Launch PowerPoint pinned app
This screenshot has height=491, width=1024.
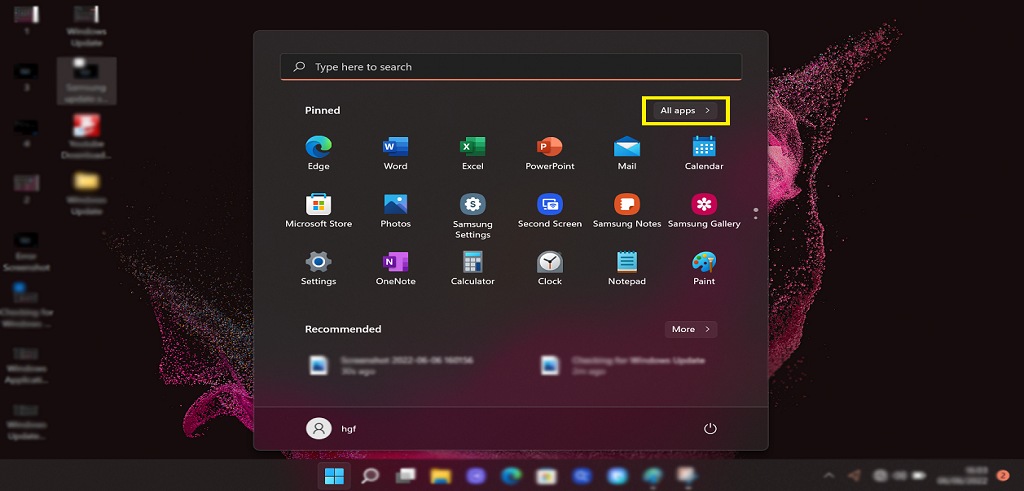[x=550, y=153]
